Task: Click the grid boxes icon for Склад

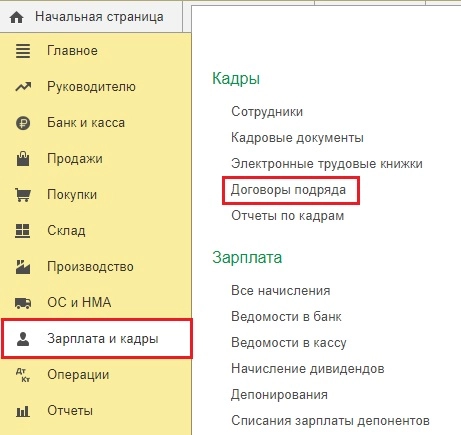Action: (23, 231)
